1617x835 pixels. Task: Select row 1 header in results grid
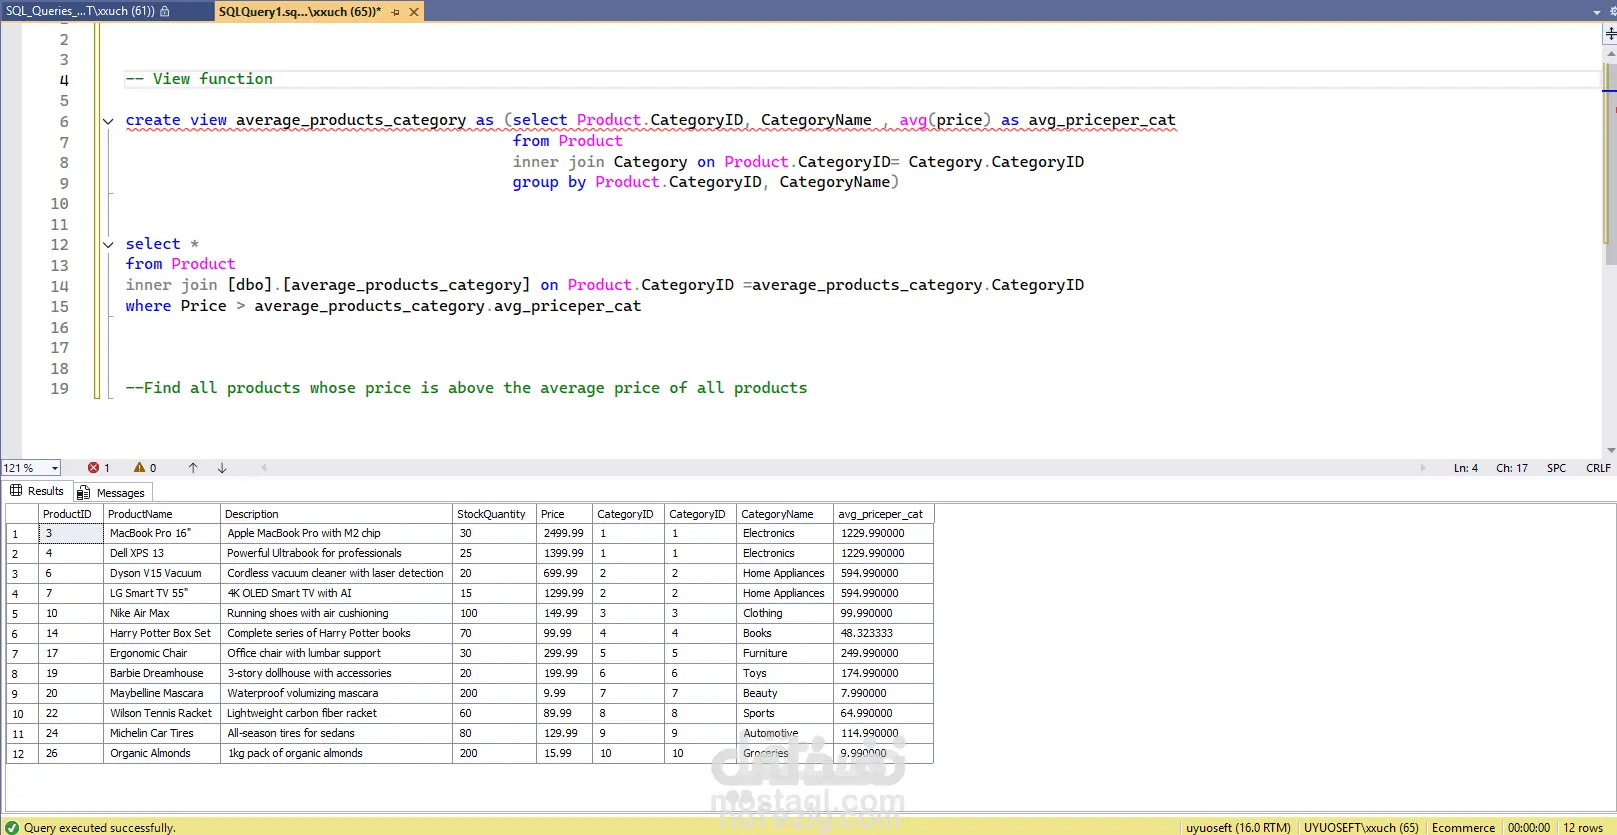pos(22,534)
